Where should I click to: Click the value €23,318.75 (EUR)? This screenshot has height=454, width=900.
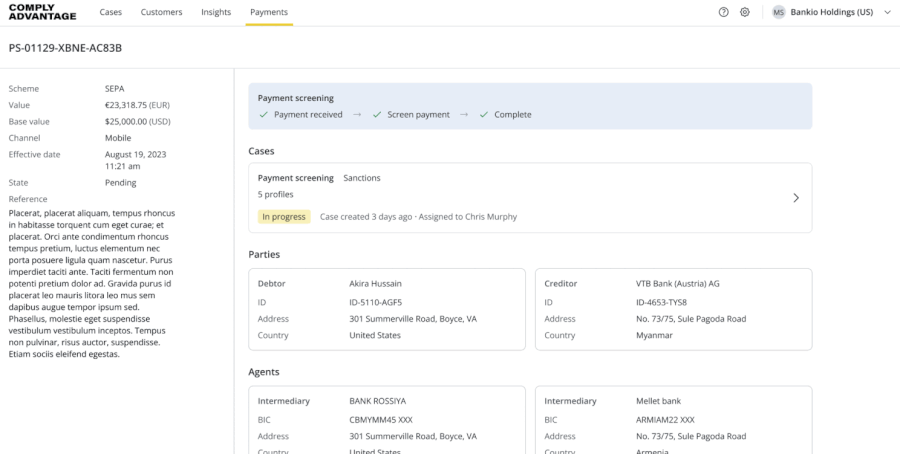137,105
